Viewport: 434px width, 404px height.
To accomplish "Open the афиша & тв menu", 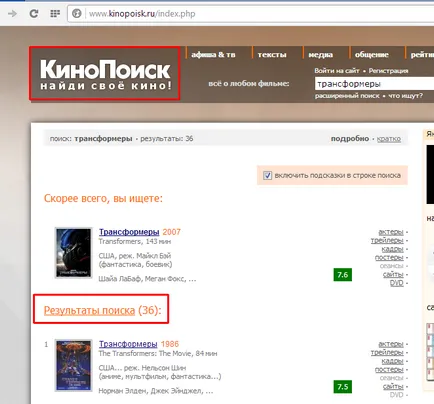I will point(213,55).
